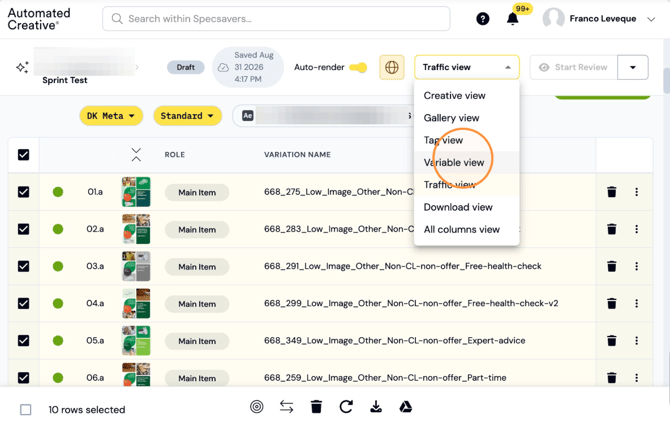Open more options menu for row 03.a
The image size is (670, 427).
click(x=636, y=266)
